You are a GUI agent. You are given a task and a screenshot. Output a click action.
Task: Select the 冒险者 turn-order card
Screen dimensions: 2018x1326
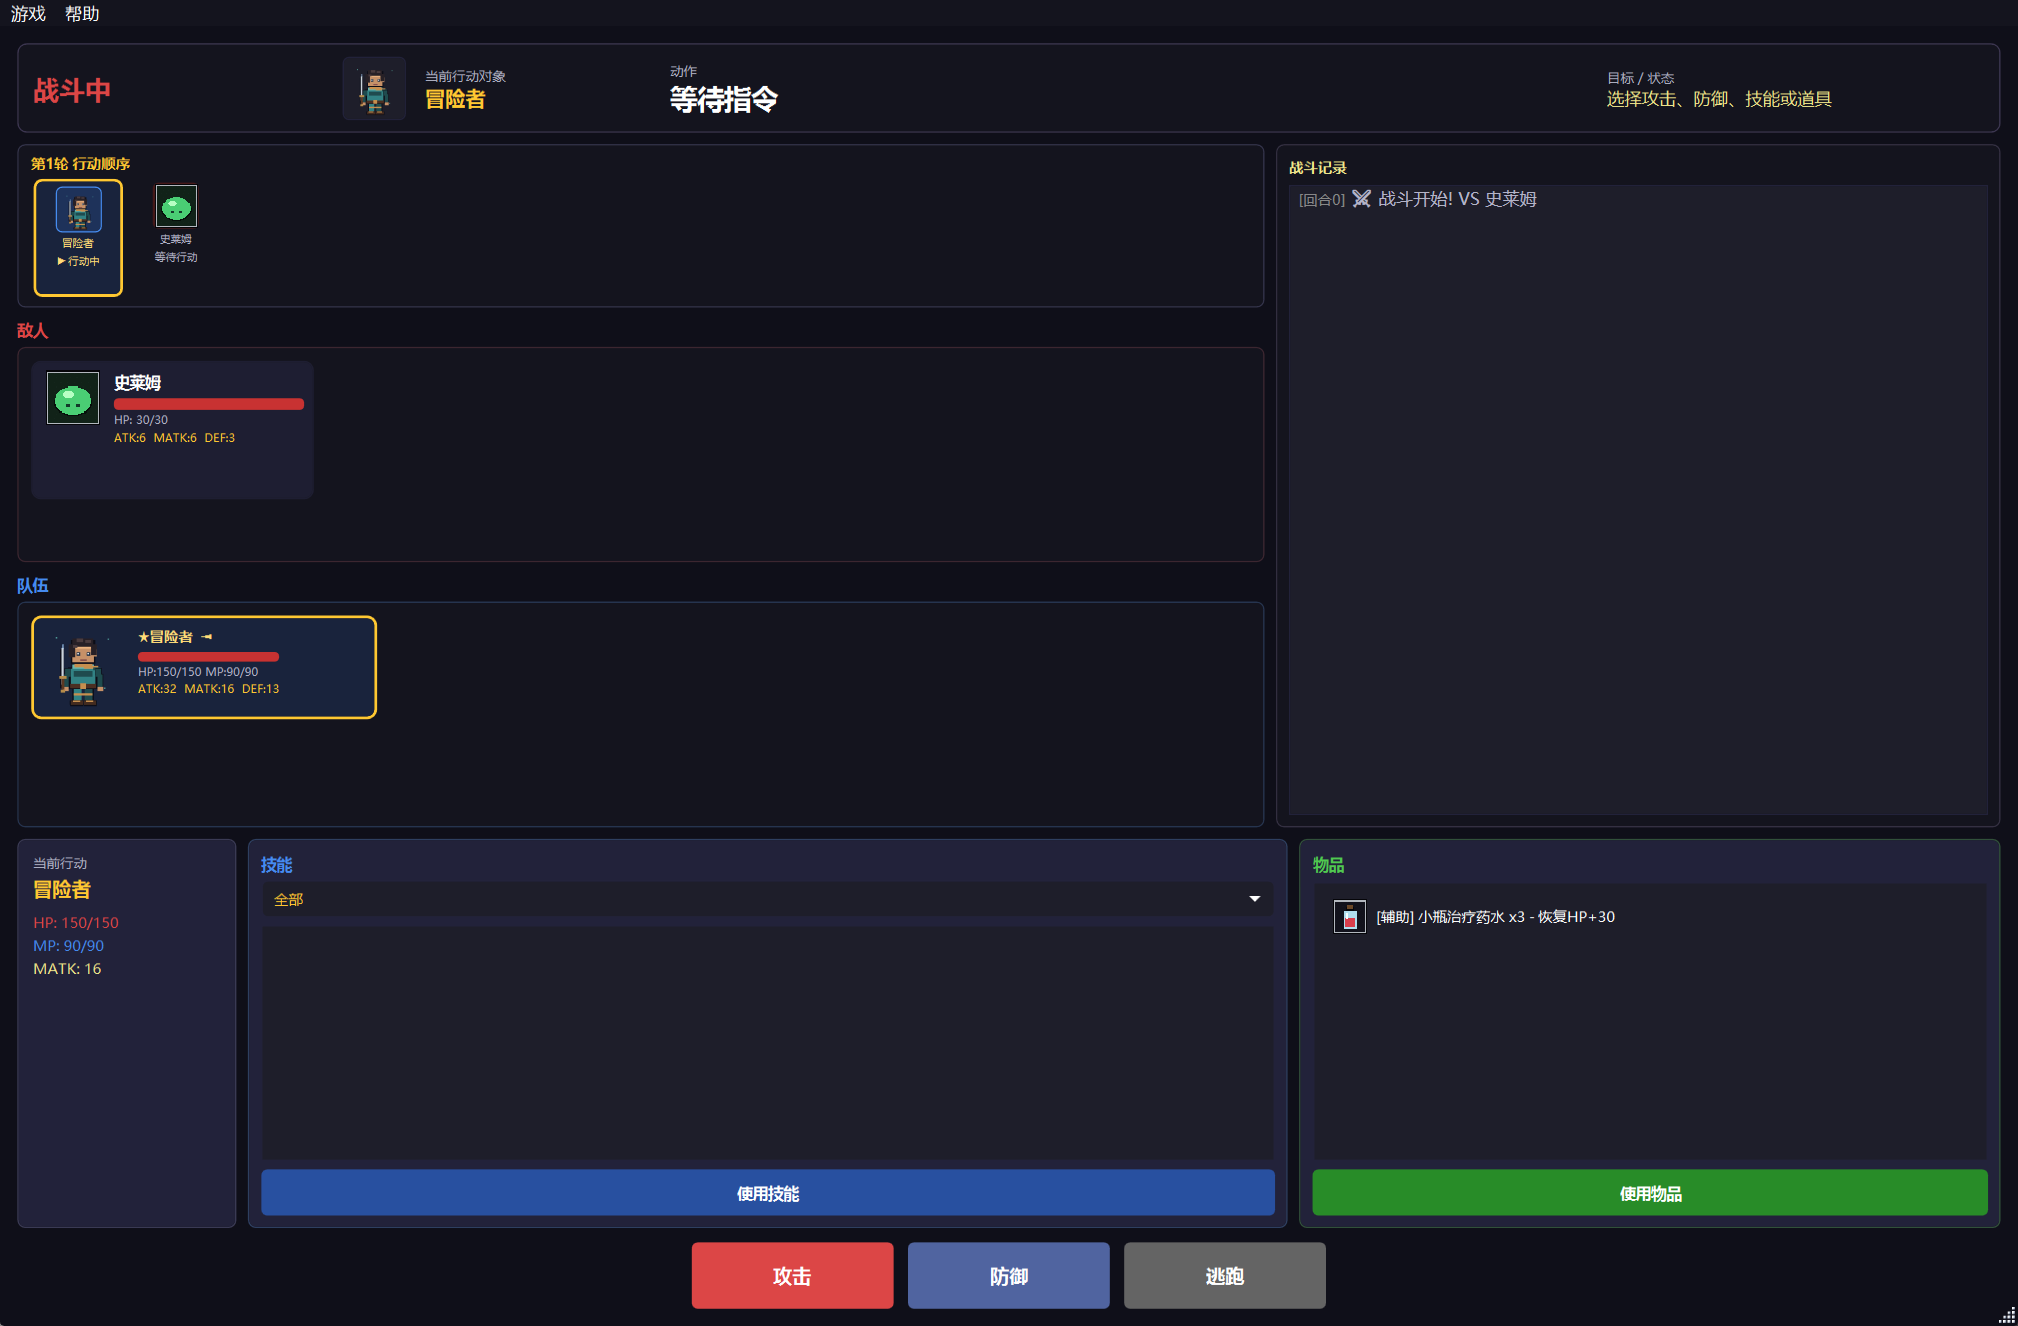coord(78,238)
